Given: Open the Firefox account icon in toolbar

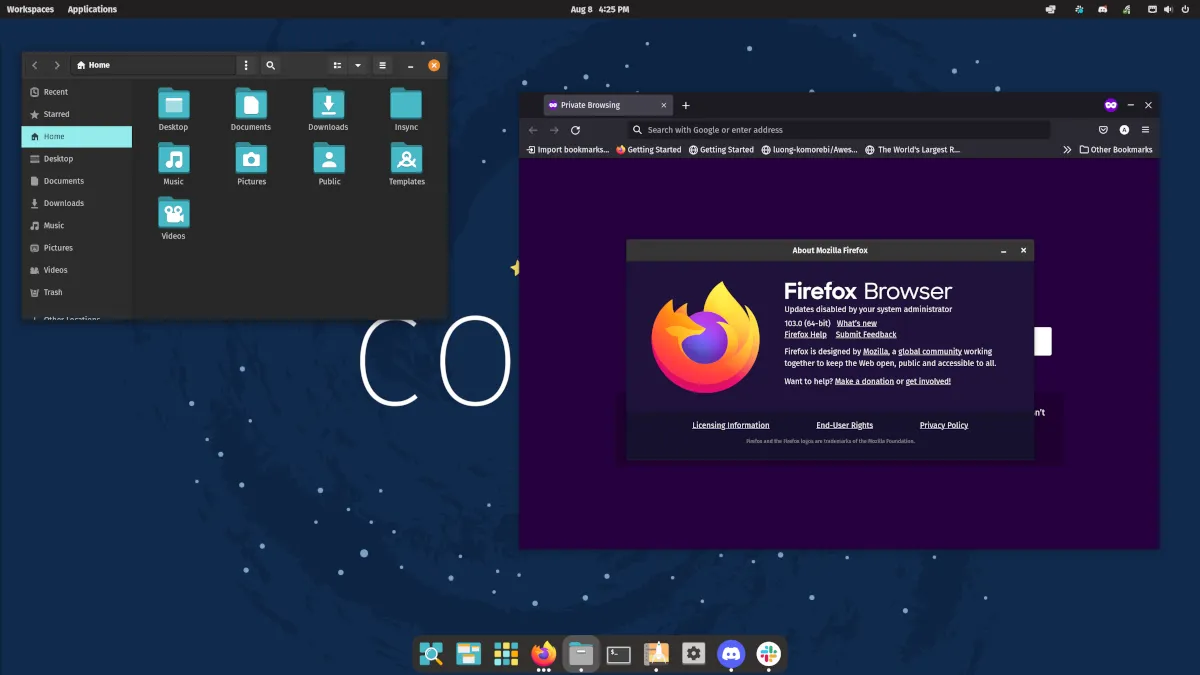Looking at the screenshot, I should (1124, 129).
